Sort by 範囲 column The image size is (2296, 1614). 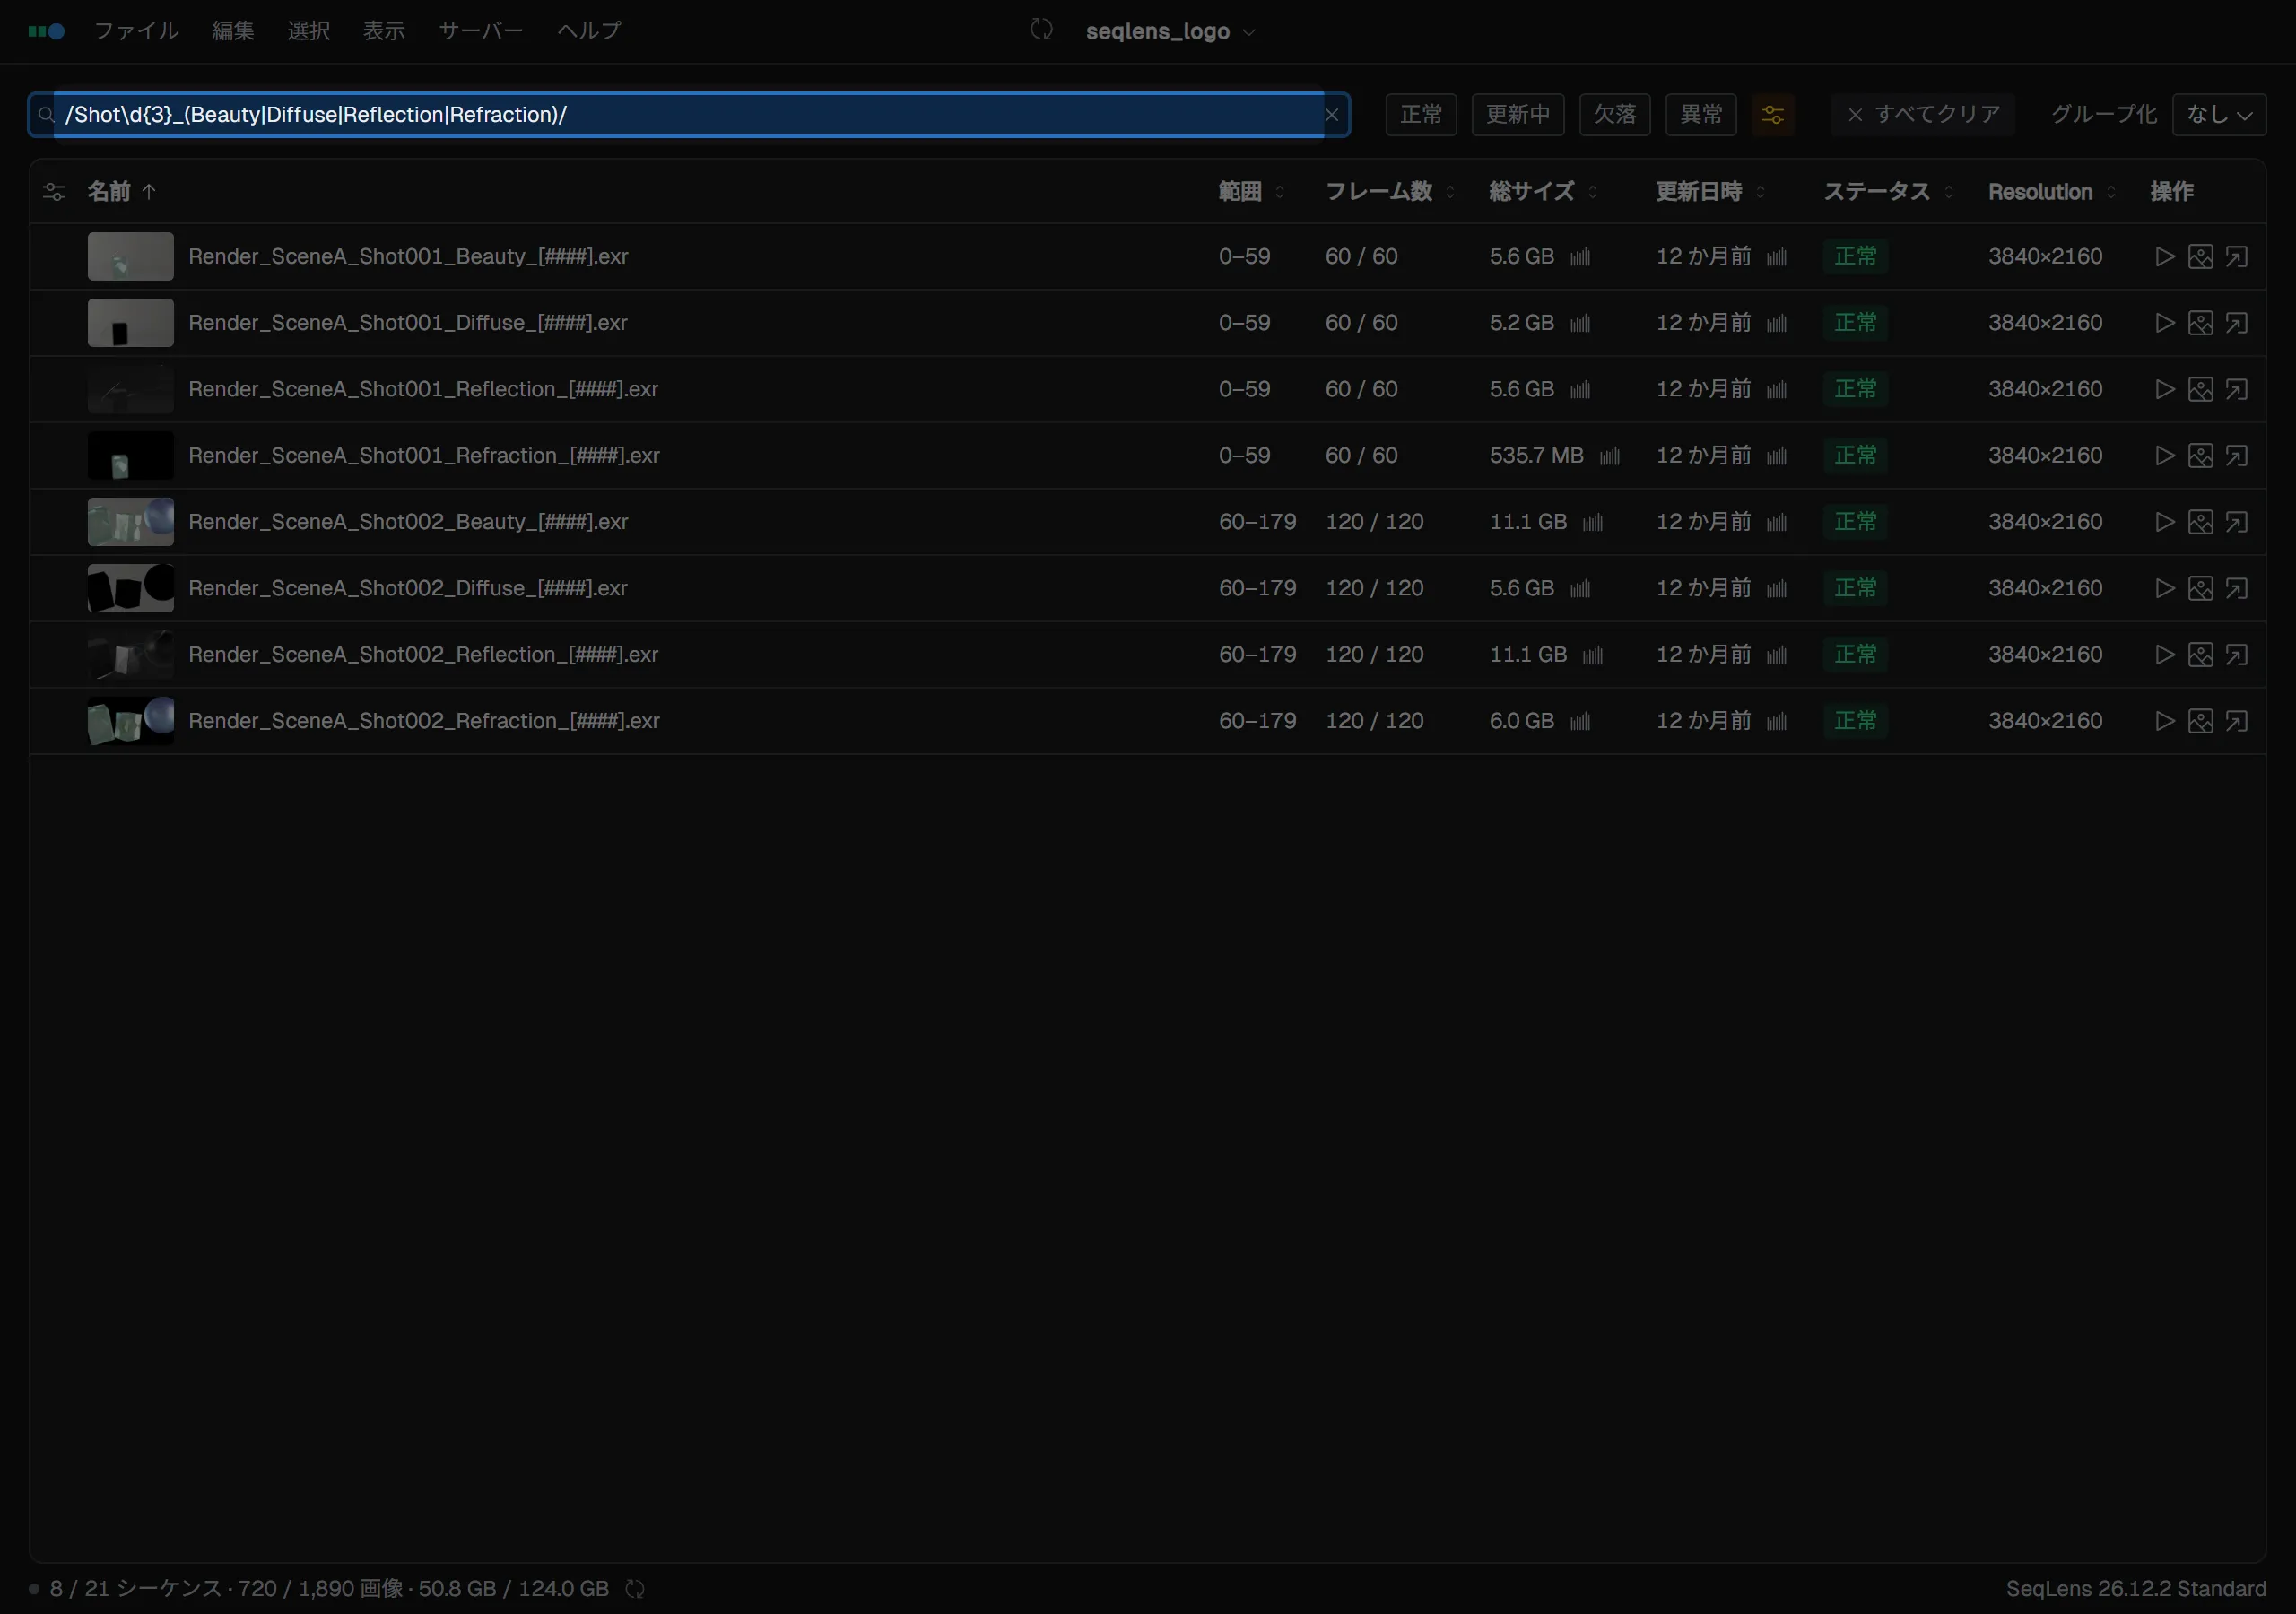(1250, 192)
